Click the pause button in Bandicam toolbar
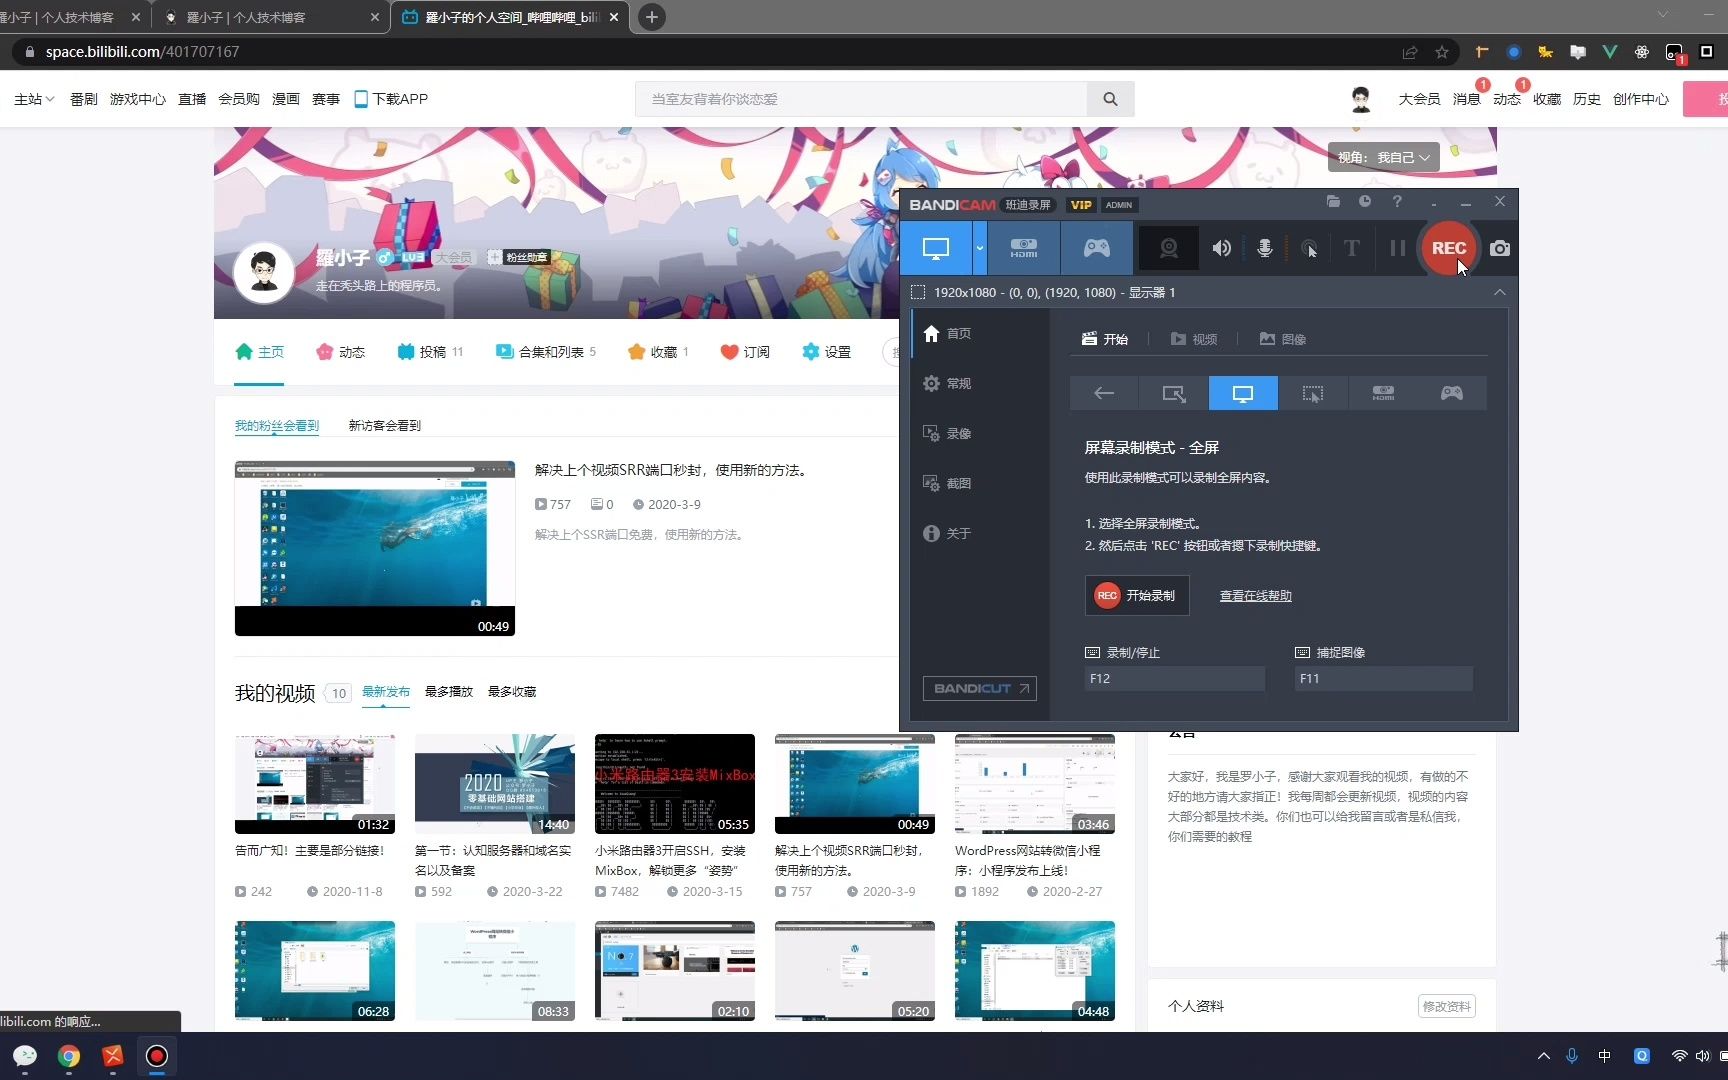 1397,248
